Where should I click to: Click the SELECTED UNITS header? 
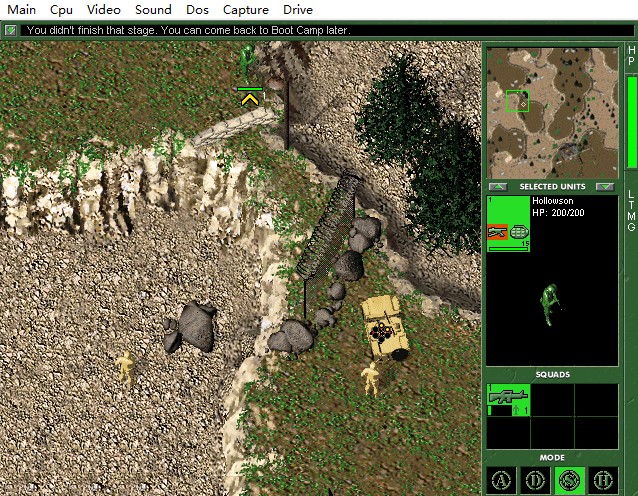click(x=552, y=186)
